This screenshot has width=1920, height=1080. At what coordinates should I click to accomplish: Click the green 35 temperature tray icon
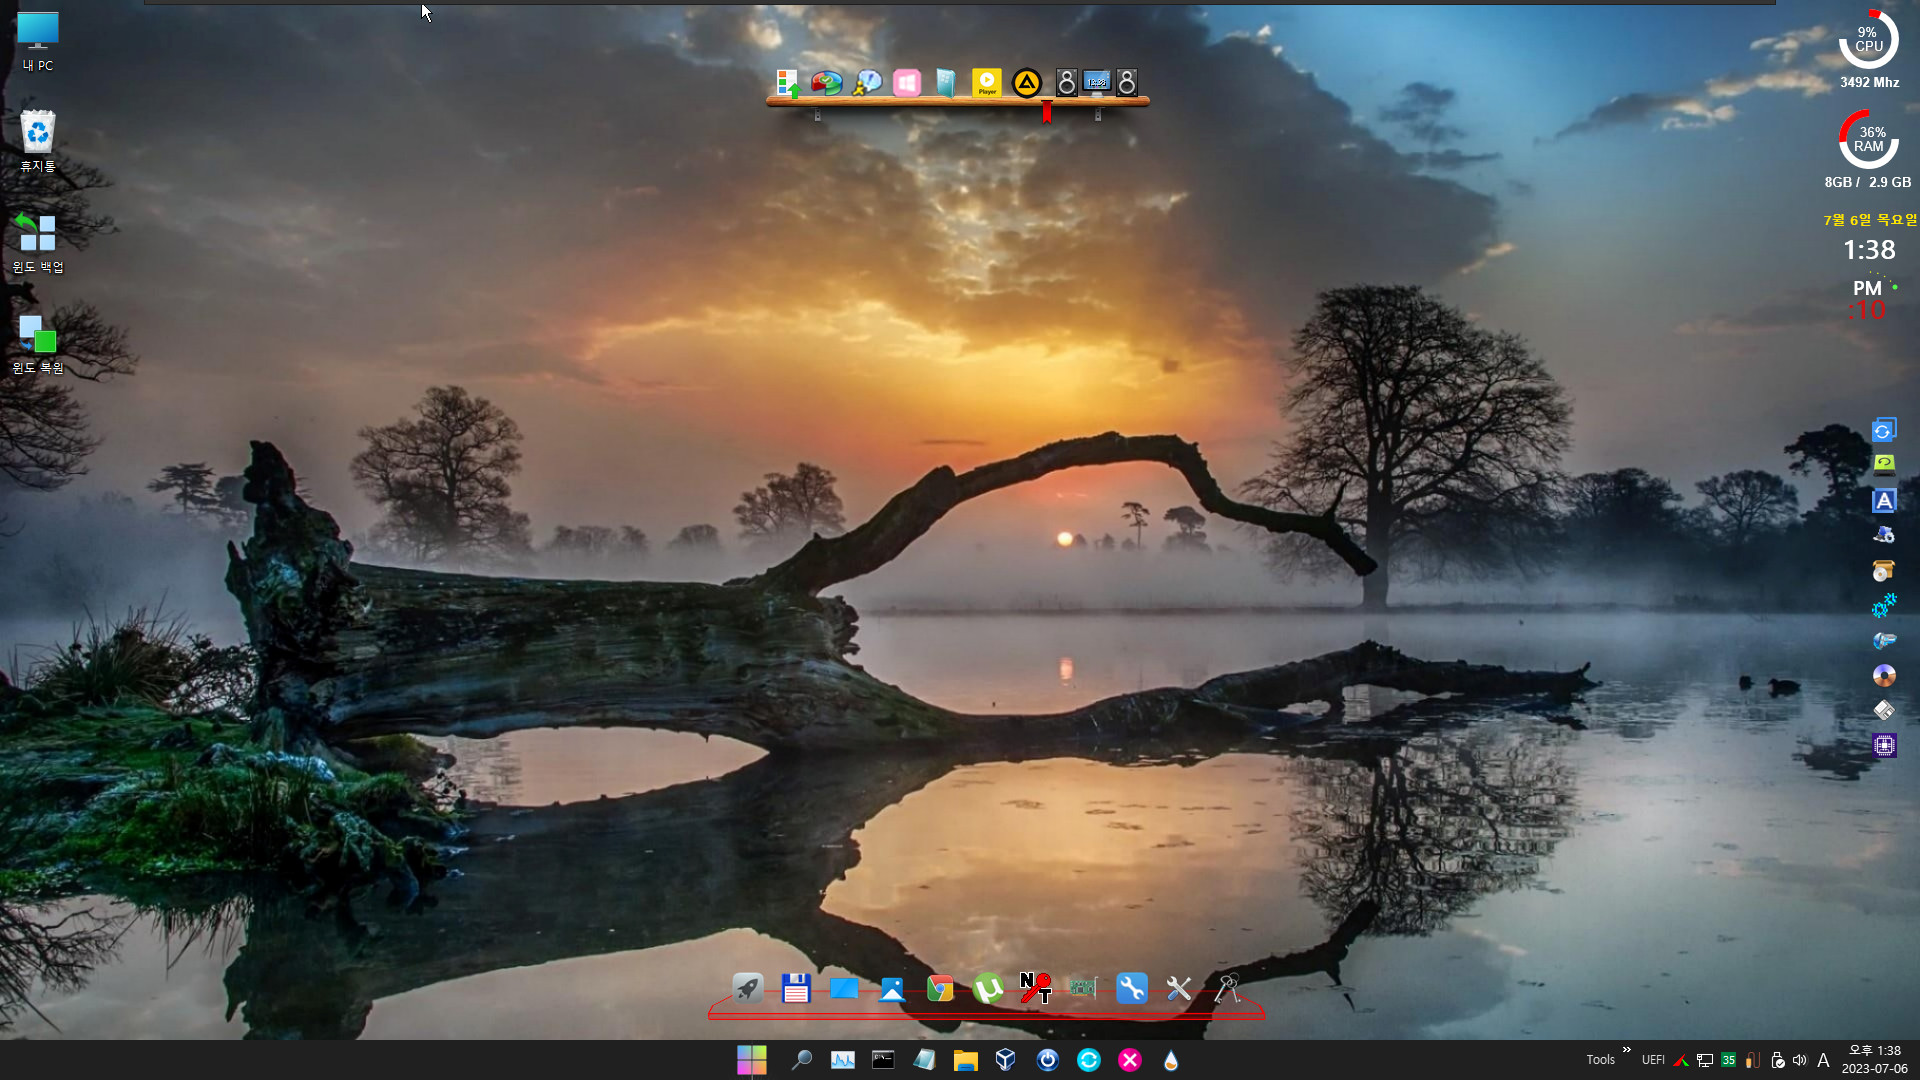click(x=1729, y=1060)
